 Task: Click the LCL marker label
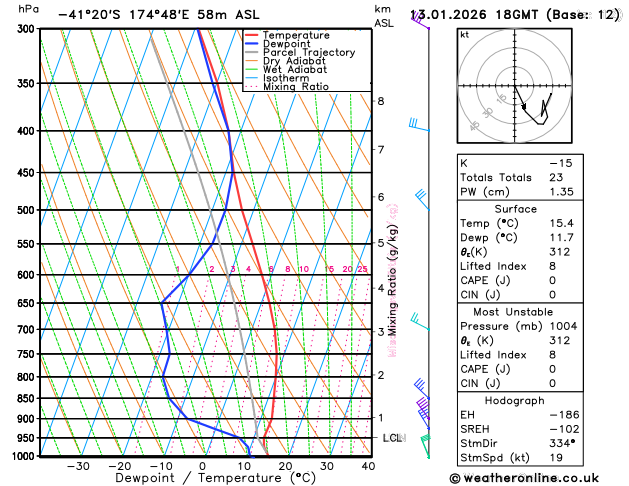(393, 438)
